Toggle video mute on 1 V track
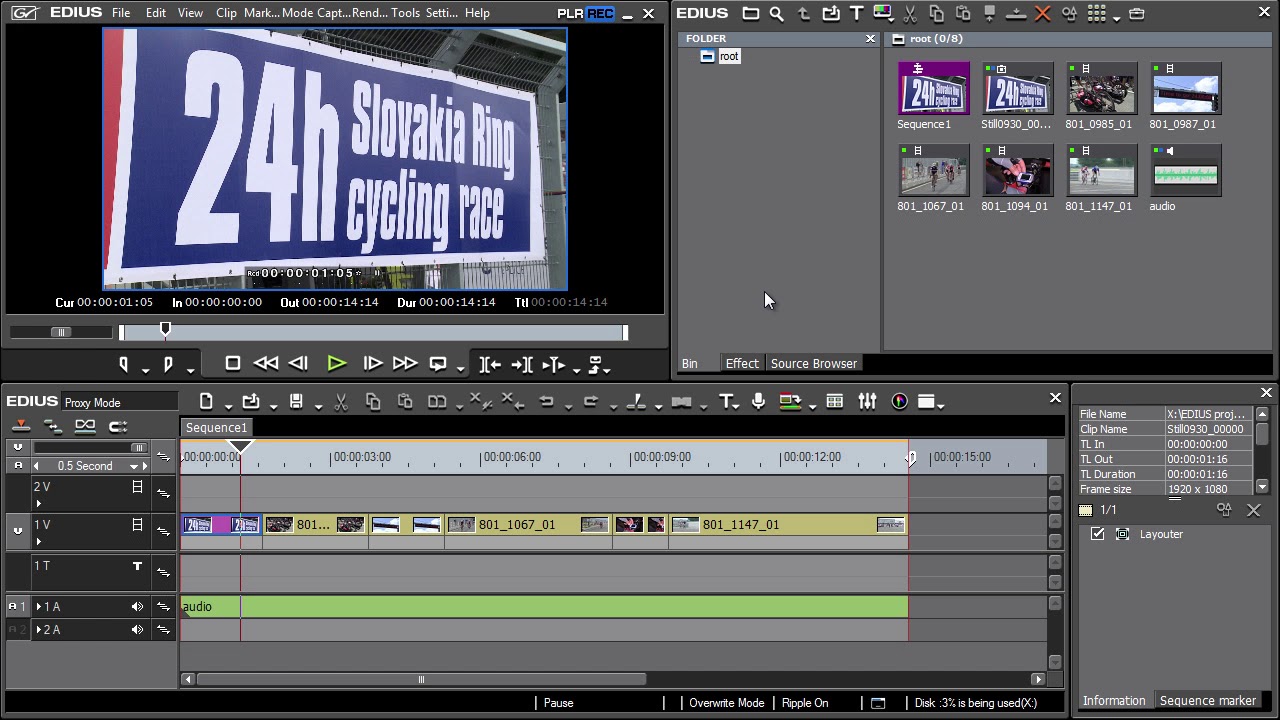The height and width of the screenshot is (720, 1280). 137,525
